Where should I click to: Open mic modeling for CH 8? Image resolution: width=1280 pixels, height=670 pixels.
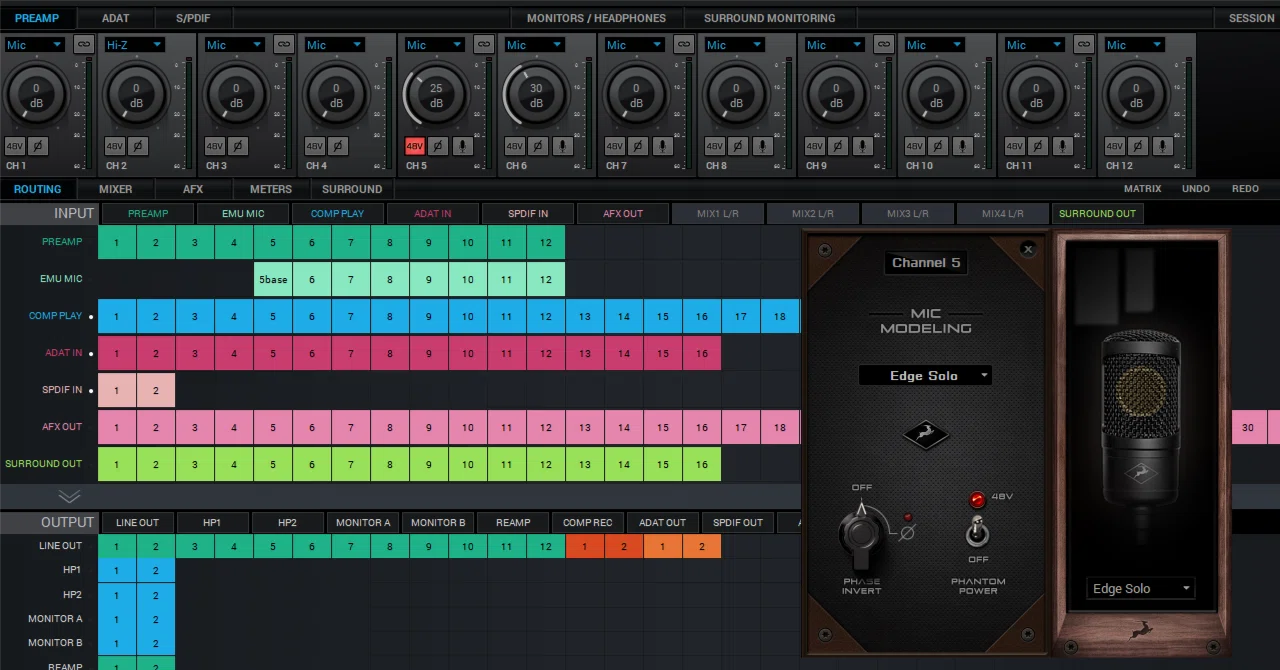[x=762, y=146]
